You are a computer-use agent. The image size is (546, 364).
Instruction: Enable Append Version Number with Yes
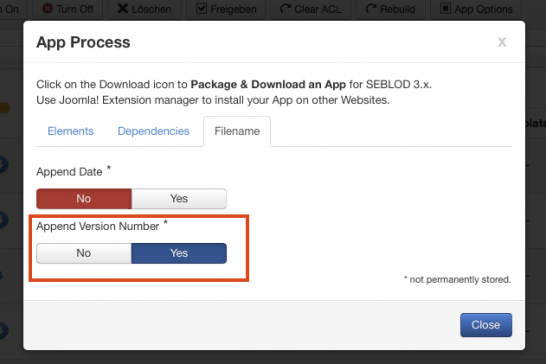[x=179, y=253]
